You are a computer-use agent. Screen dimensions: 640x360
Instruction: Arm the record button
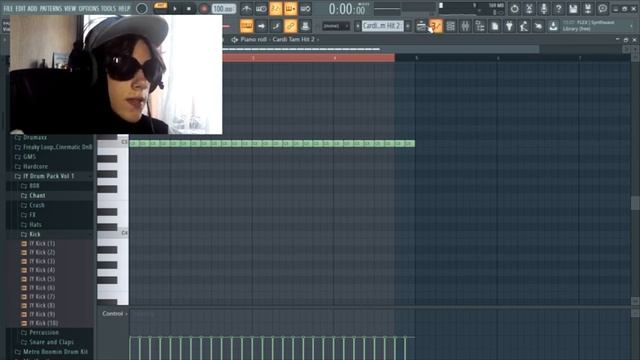204,9
